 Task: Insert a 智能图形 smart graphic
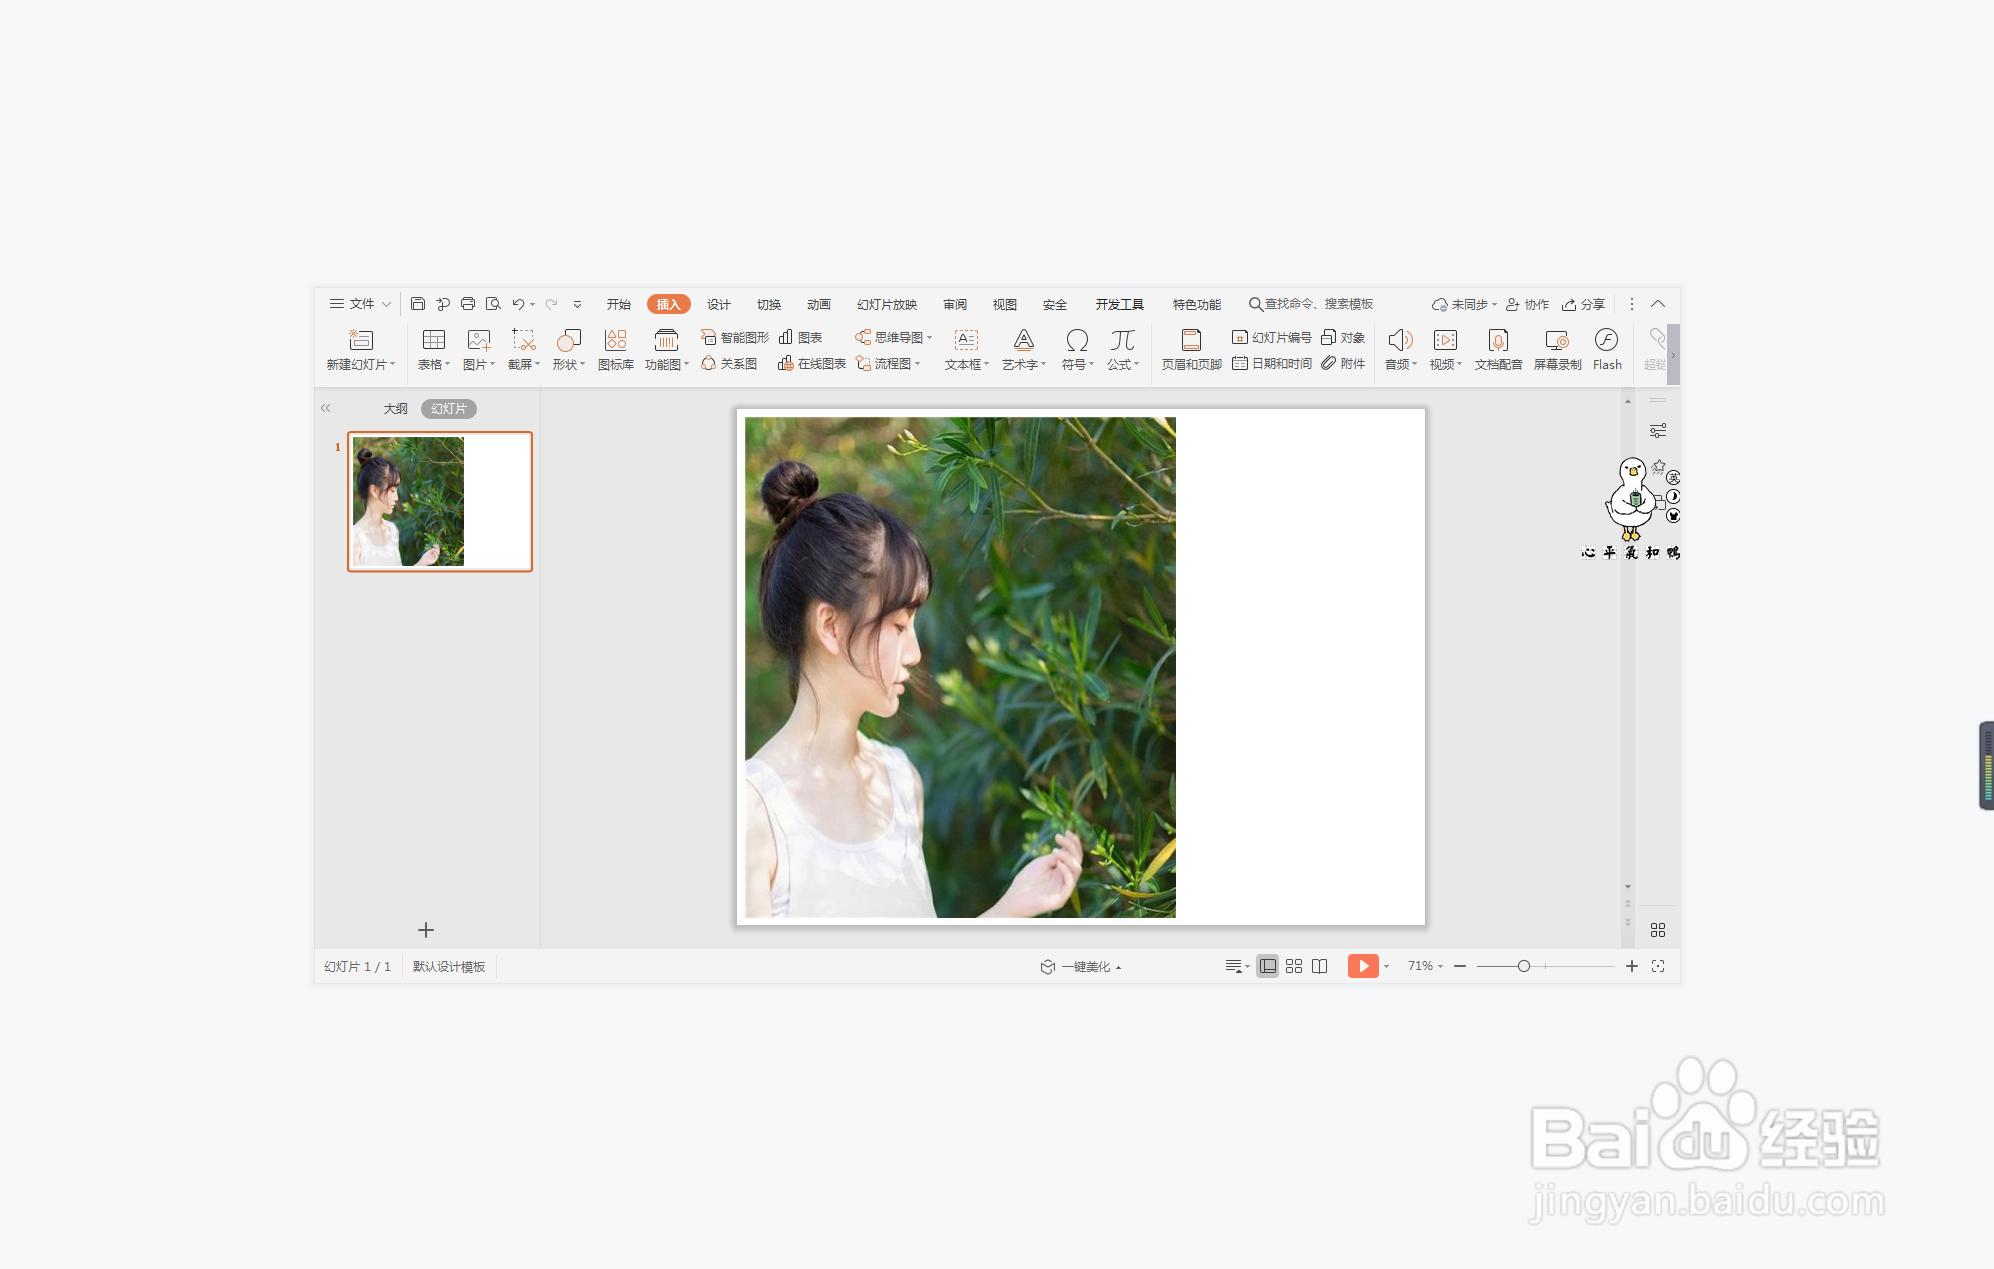pyautogui.click(x=735, y=337)
